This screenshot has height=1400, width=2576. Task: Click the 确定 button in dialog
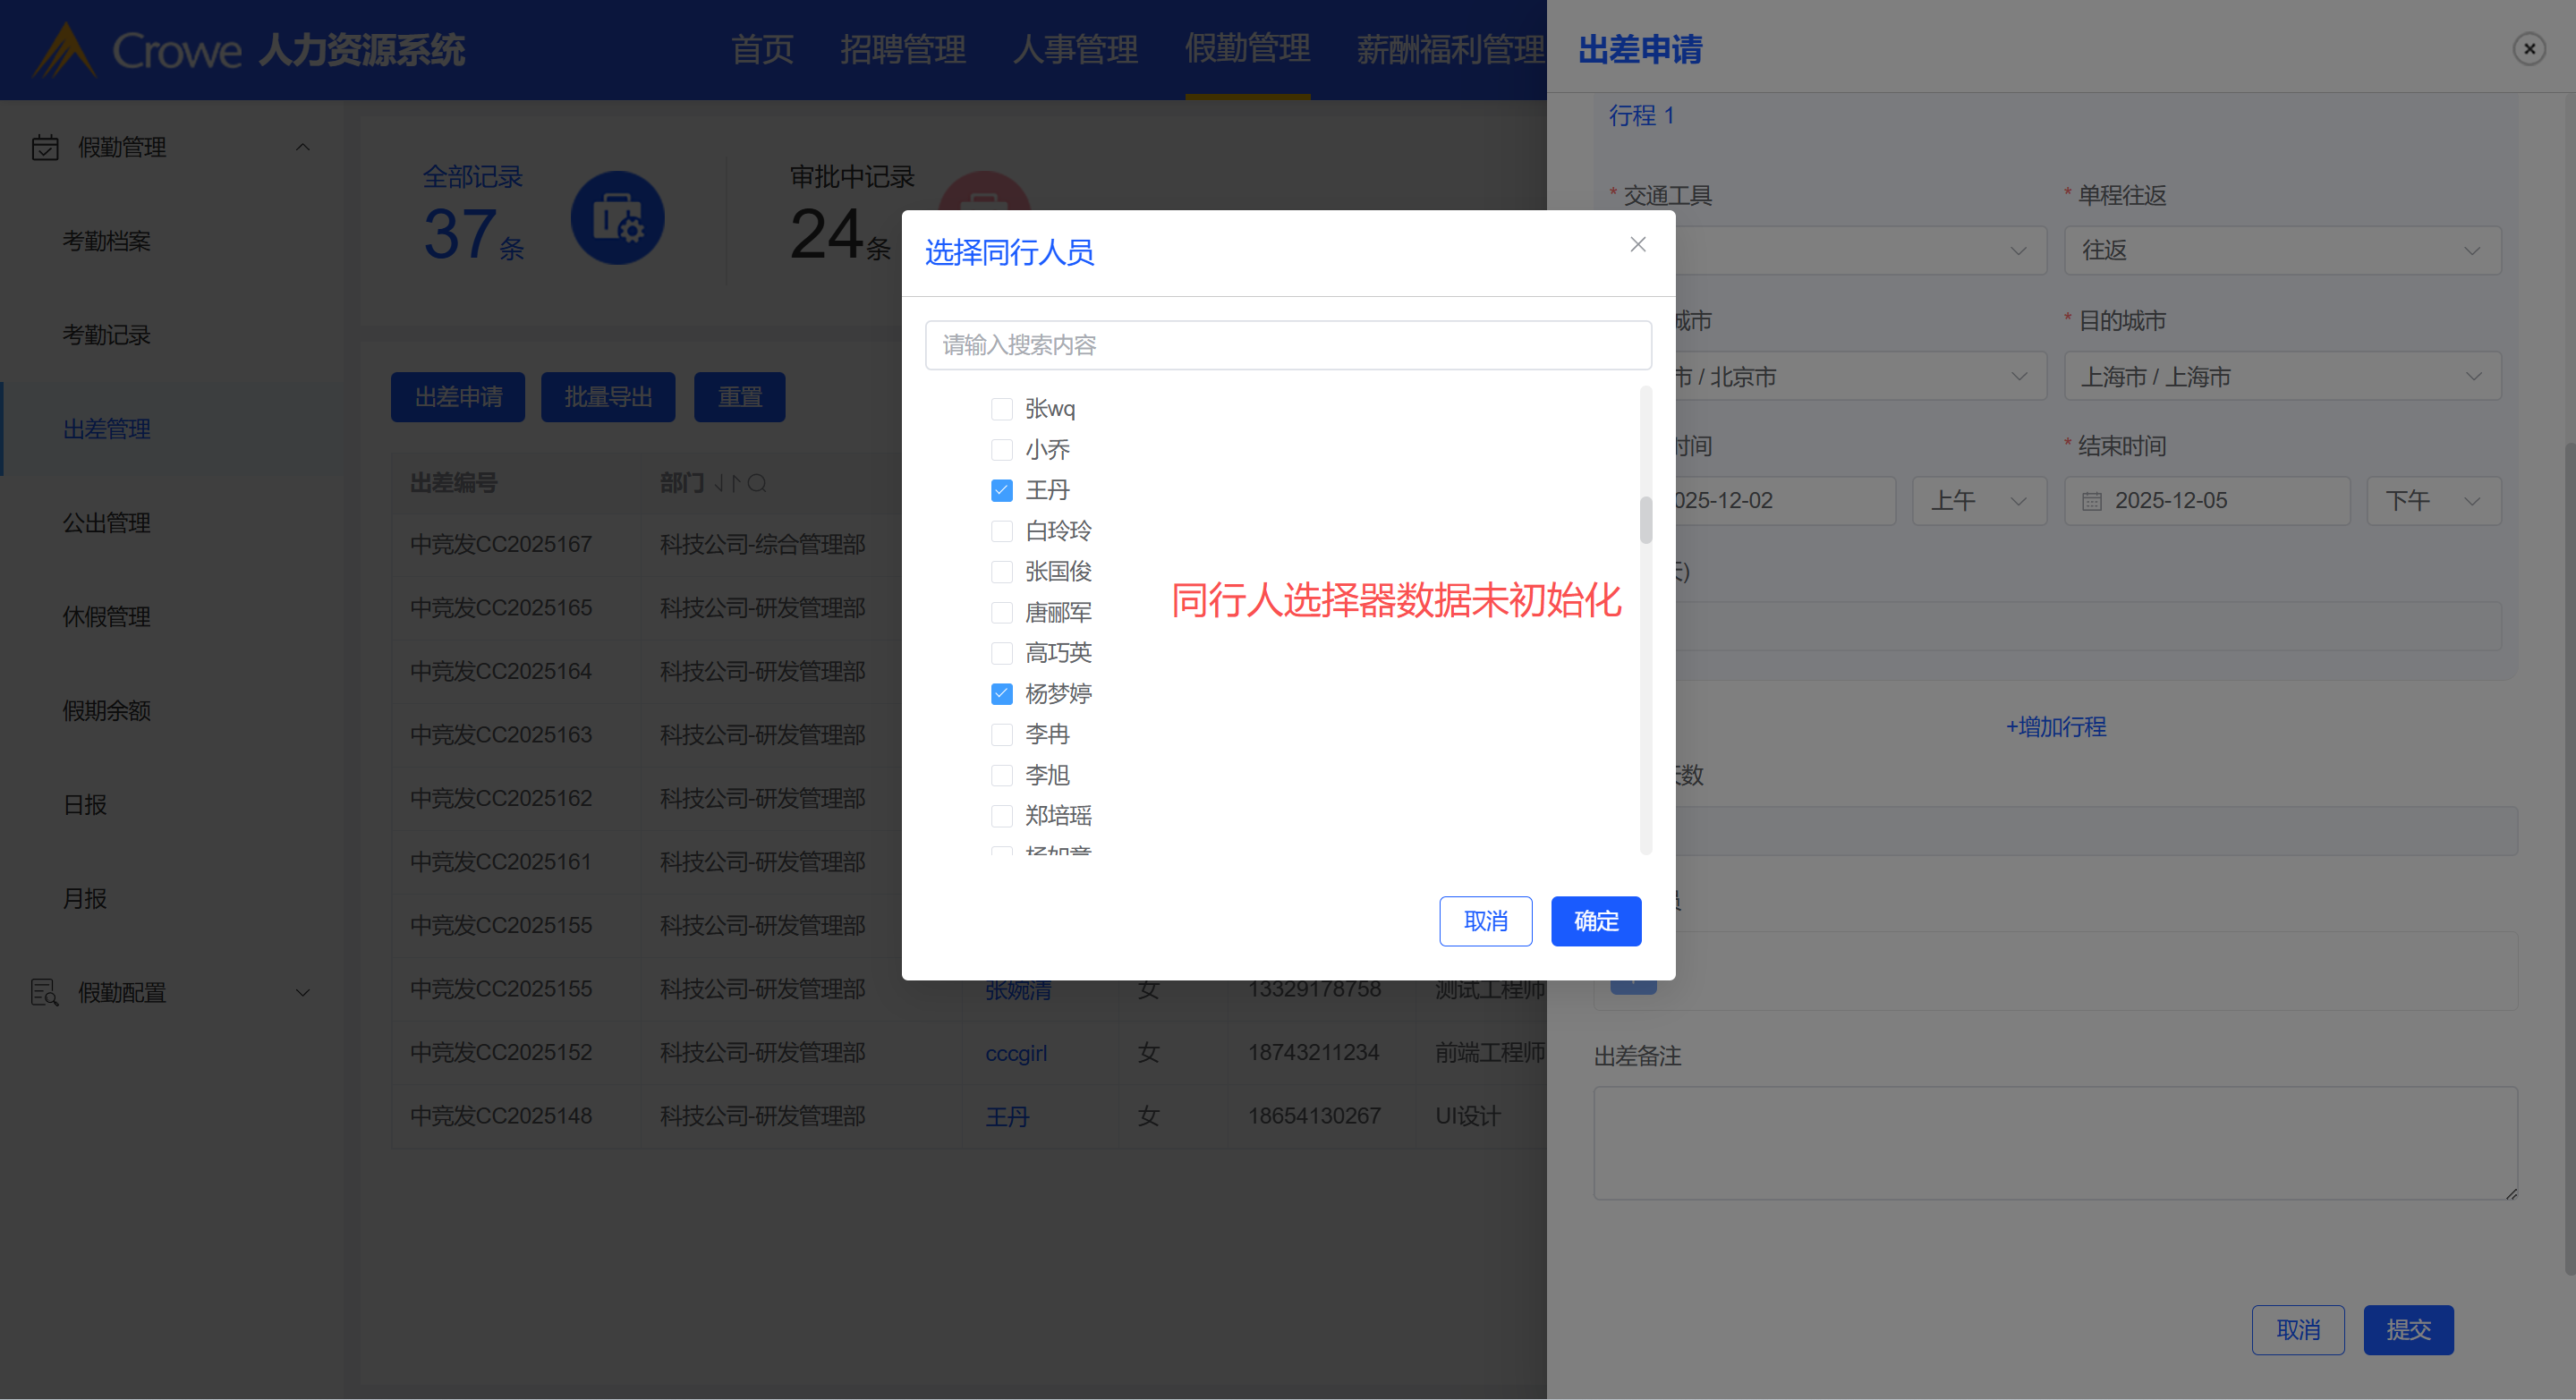(1595, 921)
